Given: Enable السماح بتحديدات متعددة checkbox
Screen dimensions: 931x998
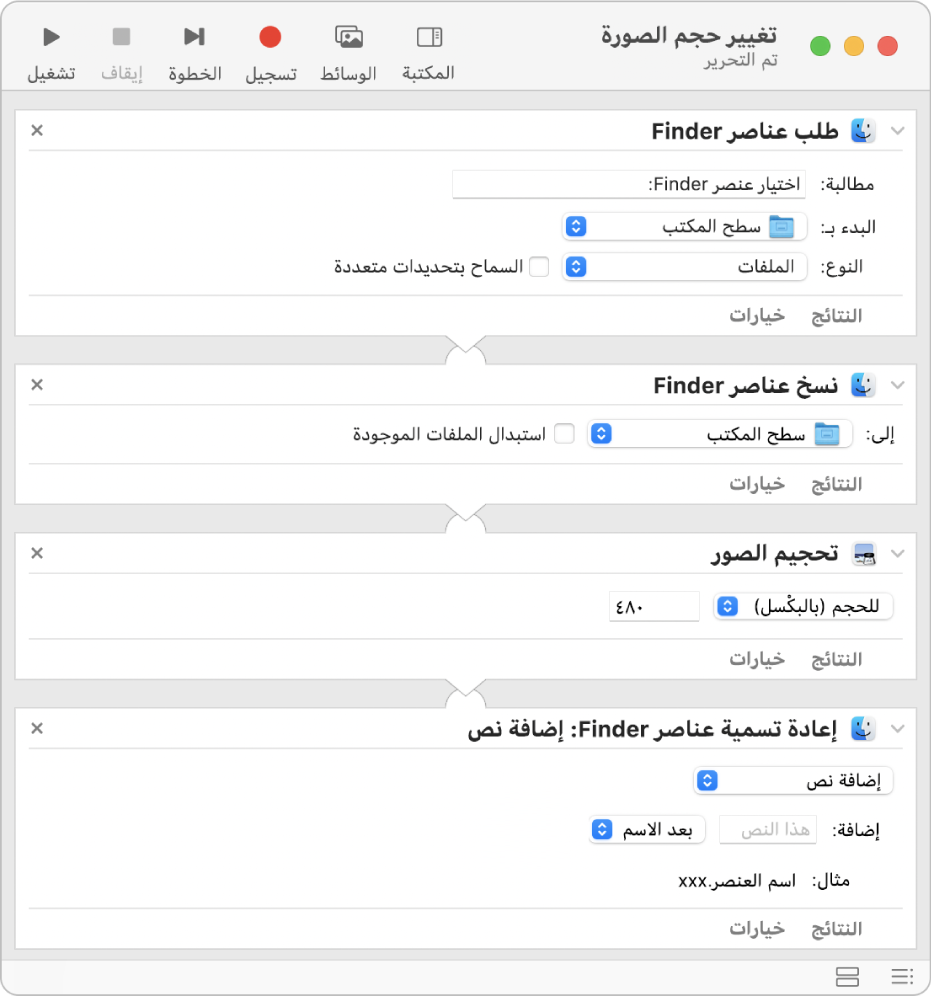Looking at the screenshot, I should click(x=539, y=267).
